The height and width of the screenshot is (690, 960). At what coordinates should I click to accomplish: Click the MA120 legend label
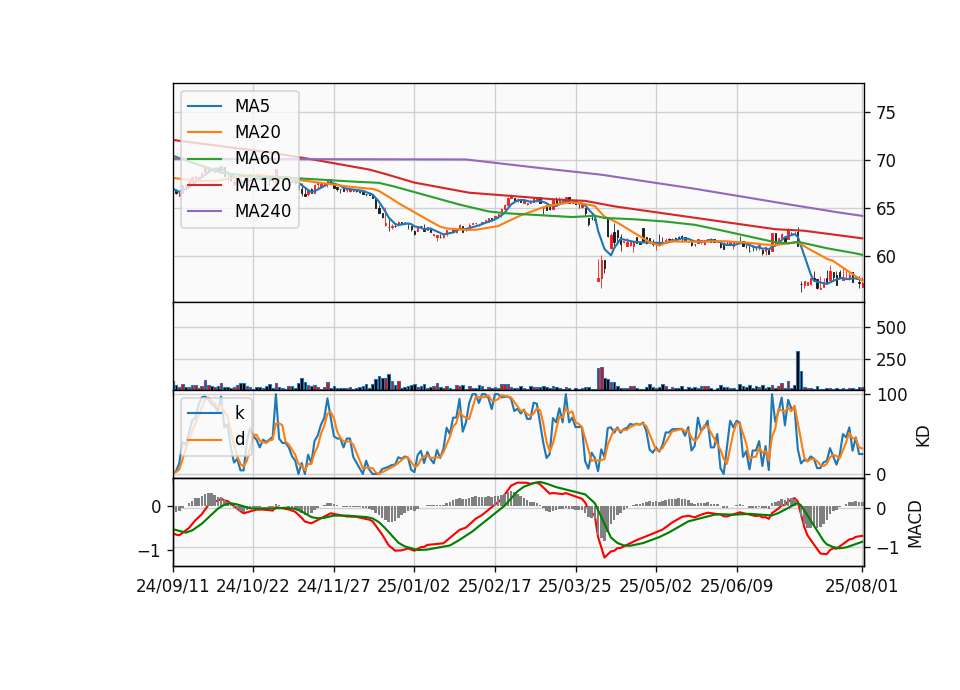point(263,185)
